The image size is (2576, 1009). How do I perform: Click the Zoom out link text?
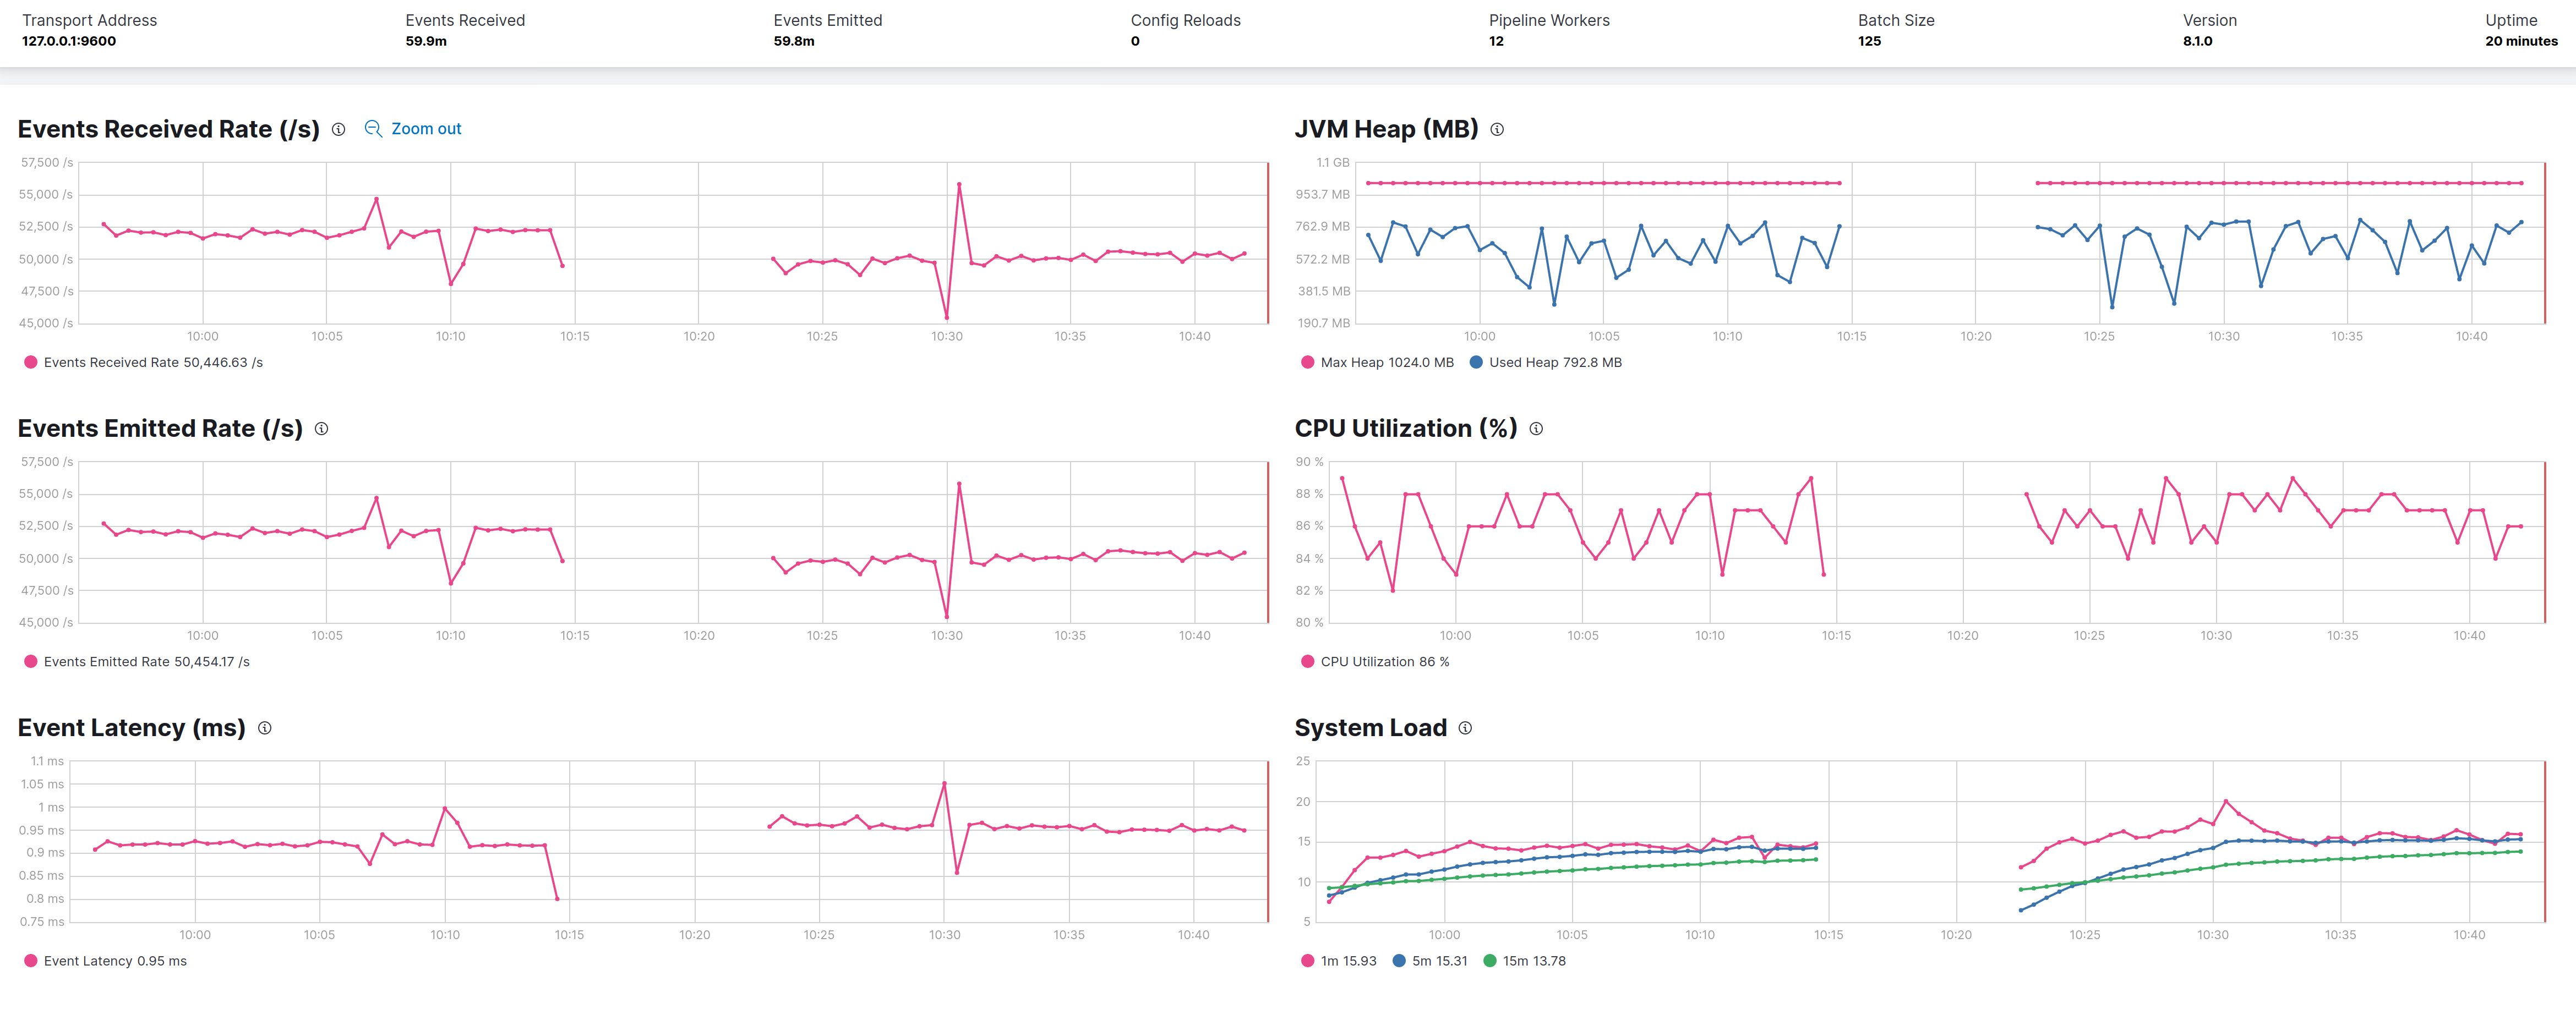click(426, 129)
